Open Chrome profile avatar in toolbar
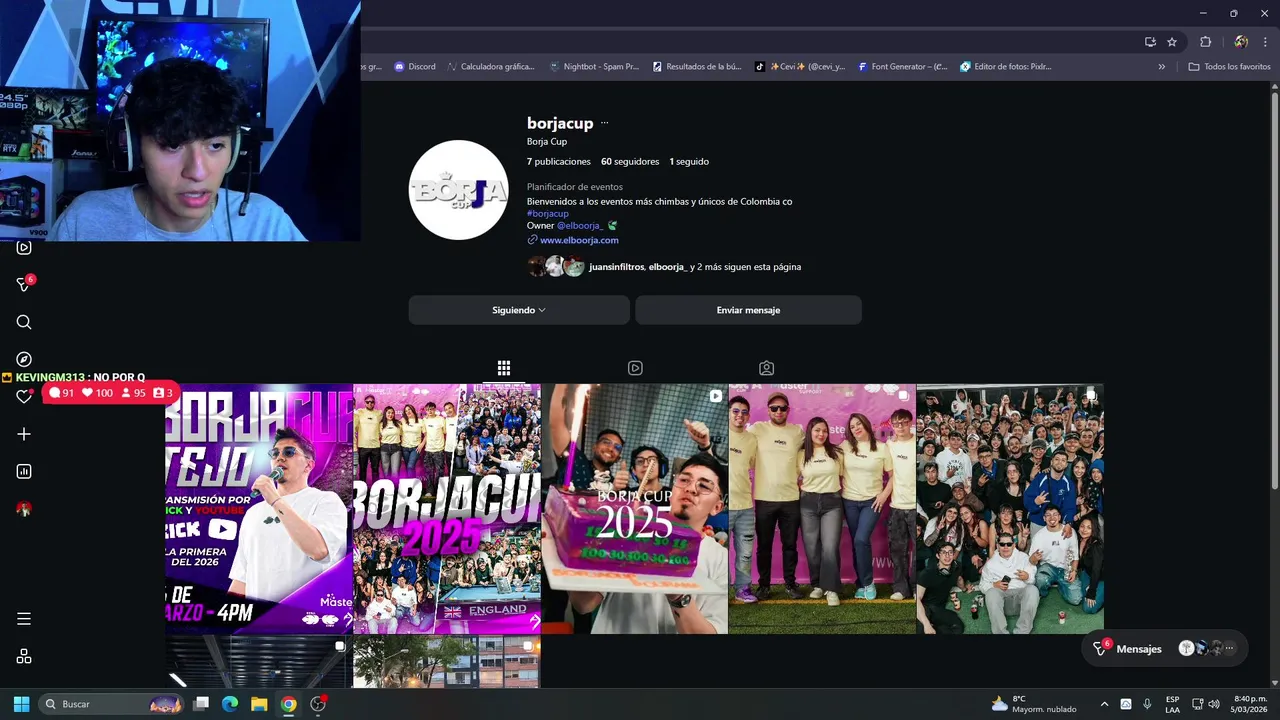1280x720 pixels. (x=1241, y=42)
